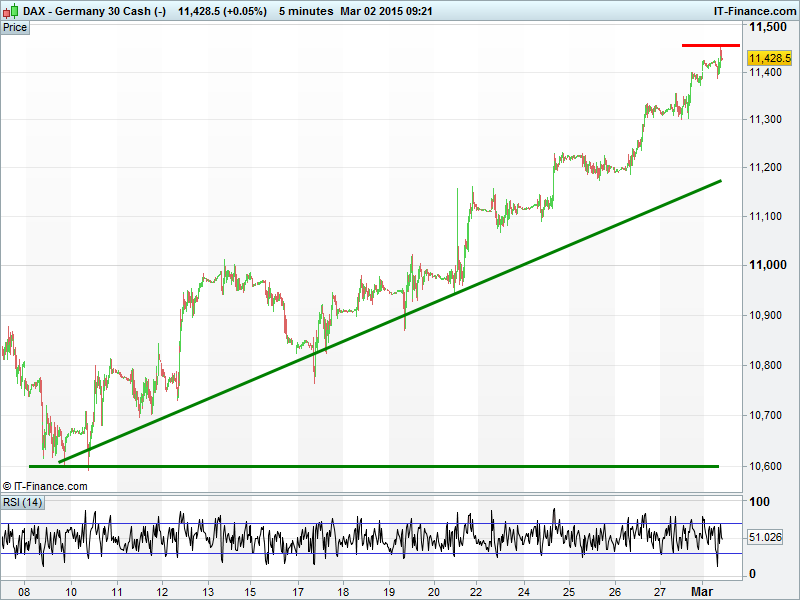Click the 11,000 price axis label

tap(769, 265)
